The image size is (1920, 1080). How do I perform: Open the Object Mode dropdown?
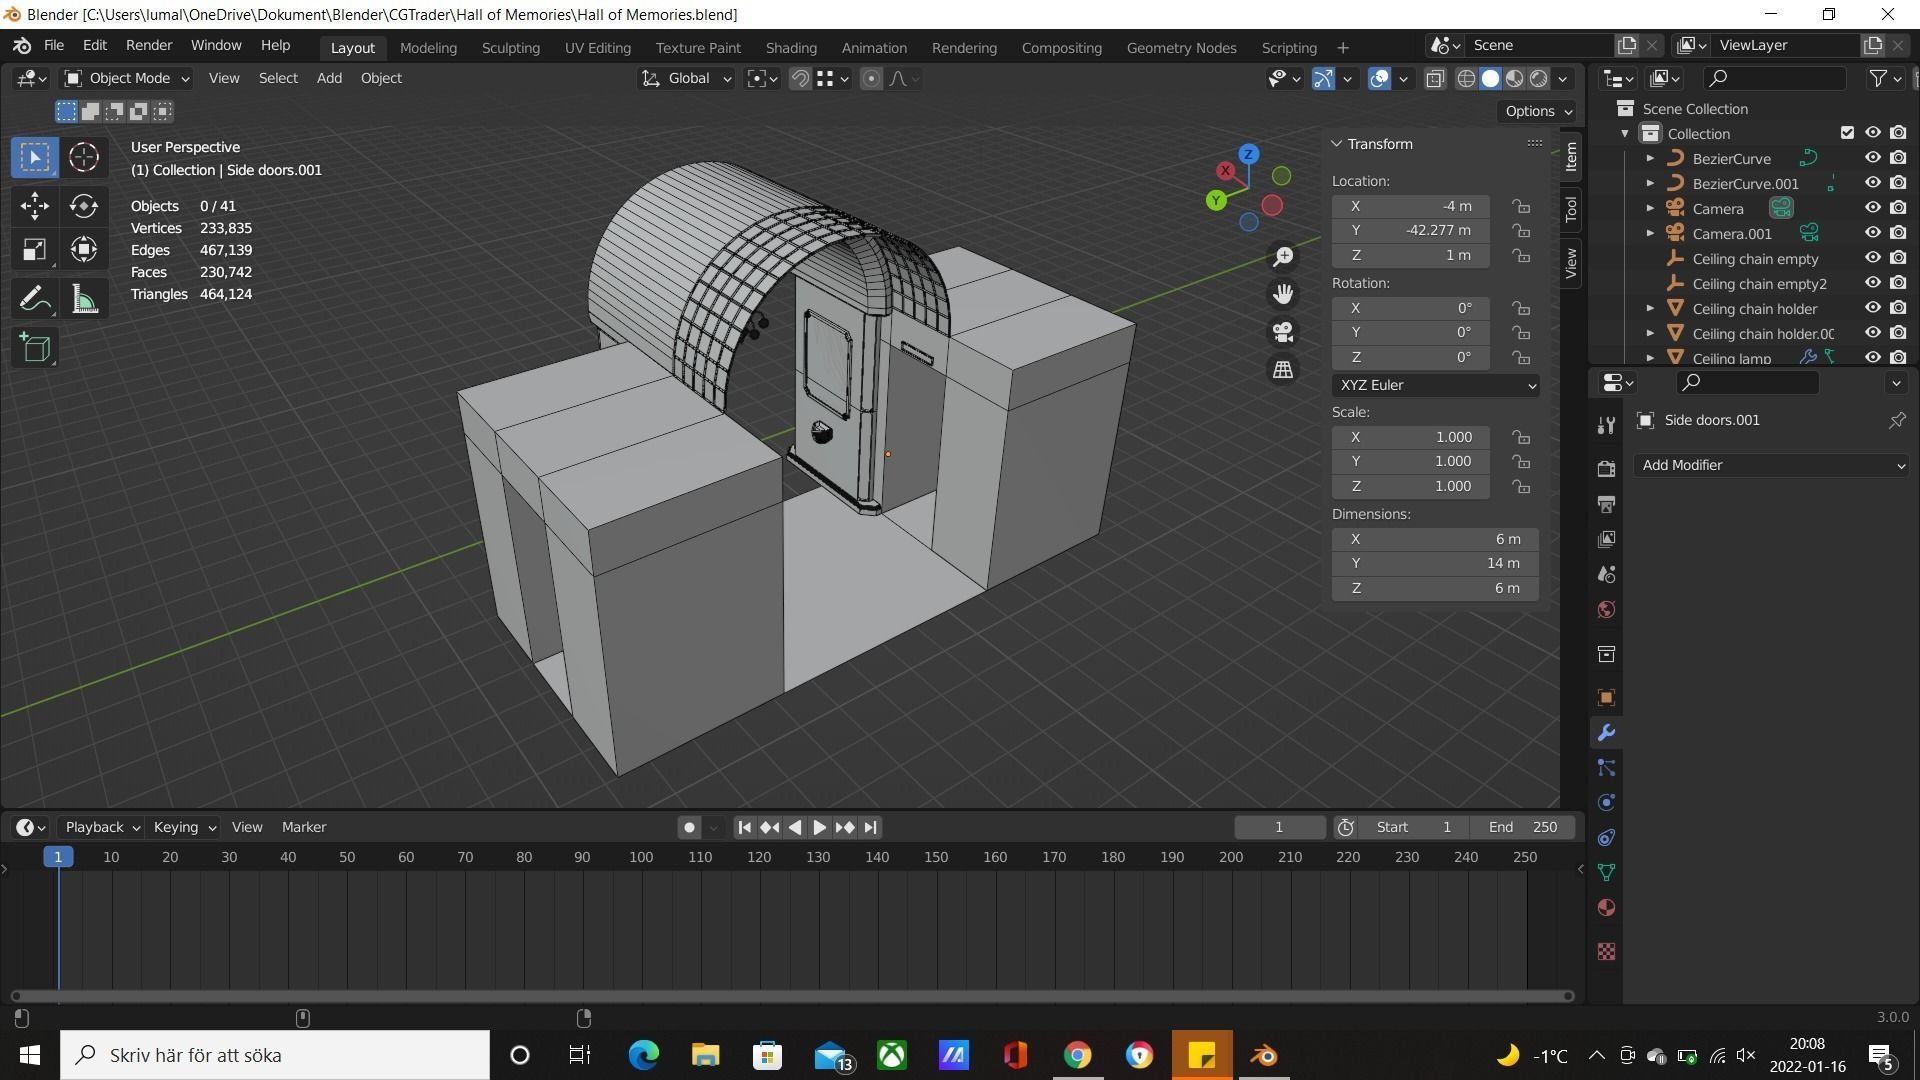126,78
